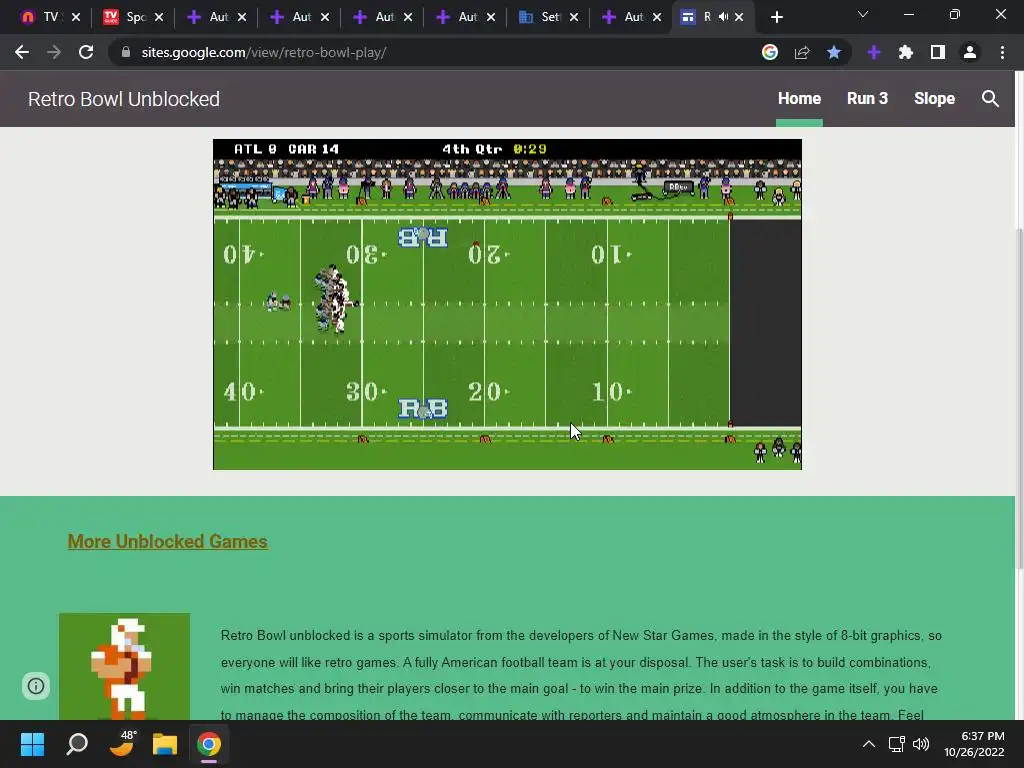Open More Unblocked Games link

click(167, 541)
